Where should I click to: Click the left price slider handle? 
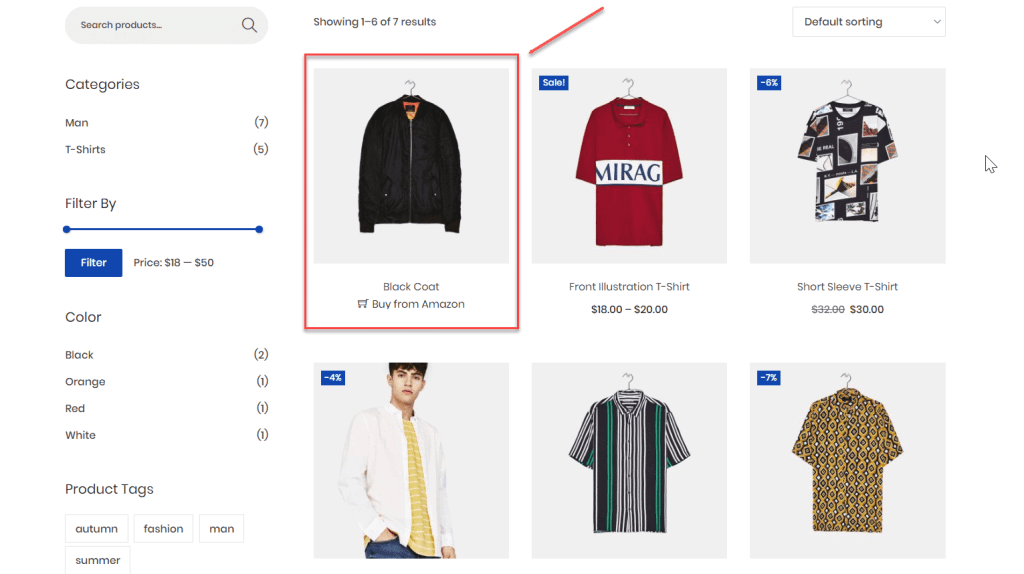[67, 230]
